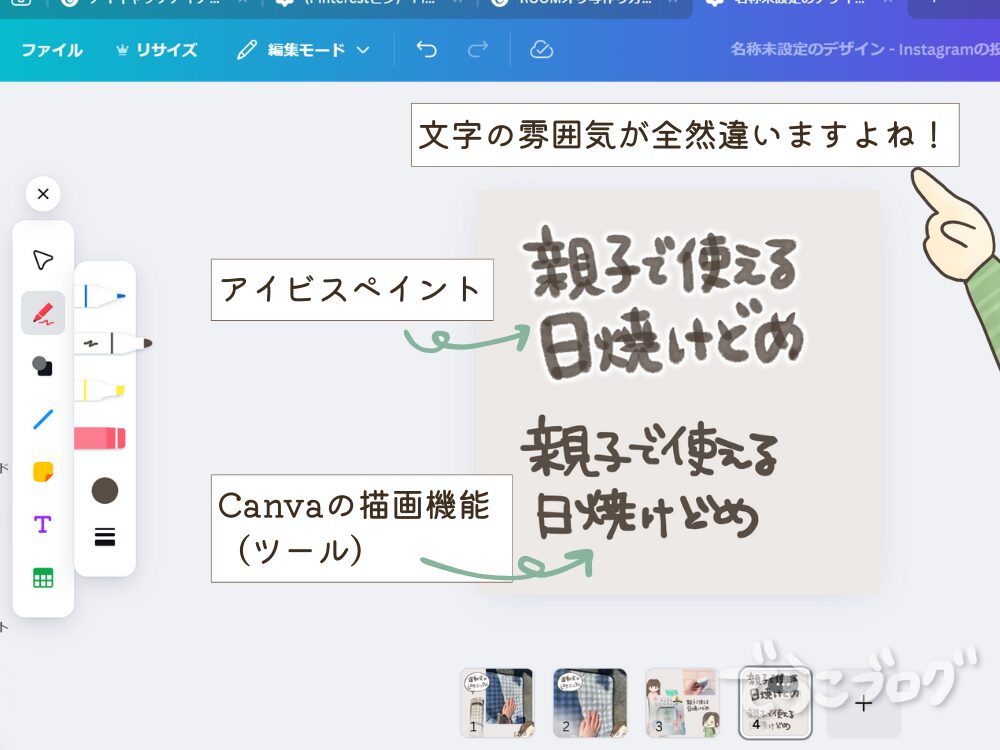Image resolution: width=1000 pixels, height=750 pixels.
Task: Add a yellow sticky note
Action: 43,472
